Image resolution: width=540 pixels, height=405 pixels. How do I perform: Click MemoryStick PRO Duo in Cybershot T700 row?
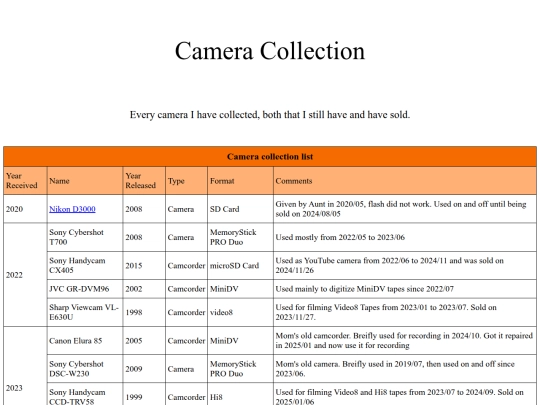240,237
